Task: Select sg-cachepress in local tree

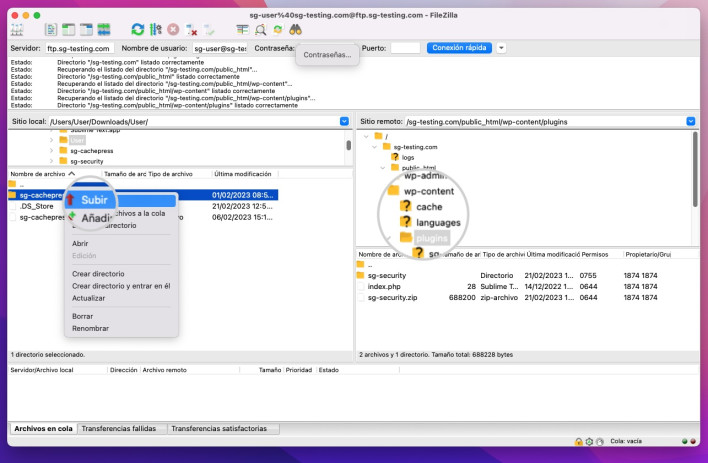Action: pos(92,150)
